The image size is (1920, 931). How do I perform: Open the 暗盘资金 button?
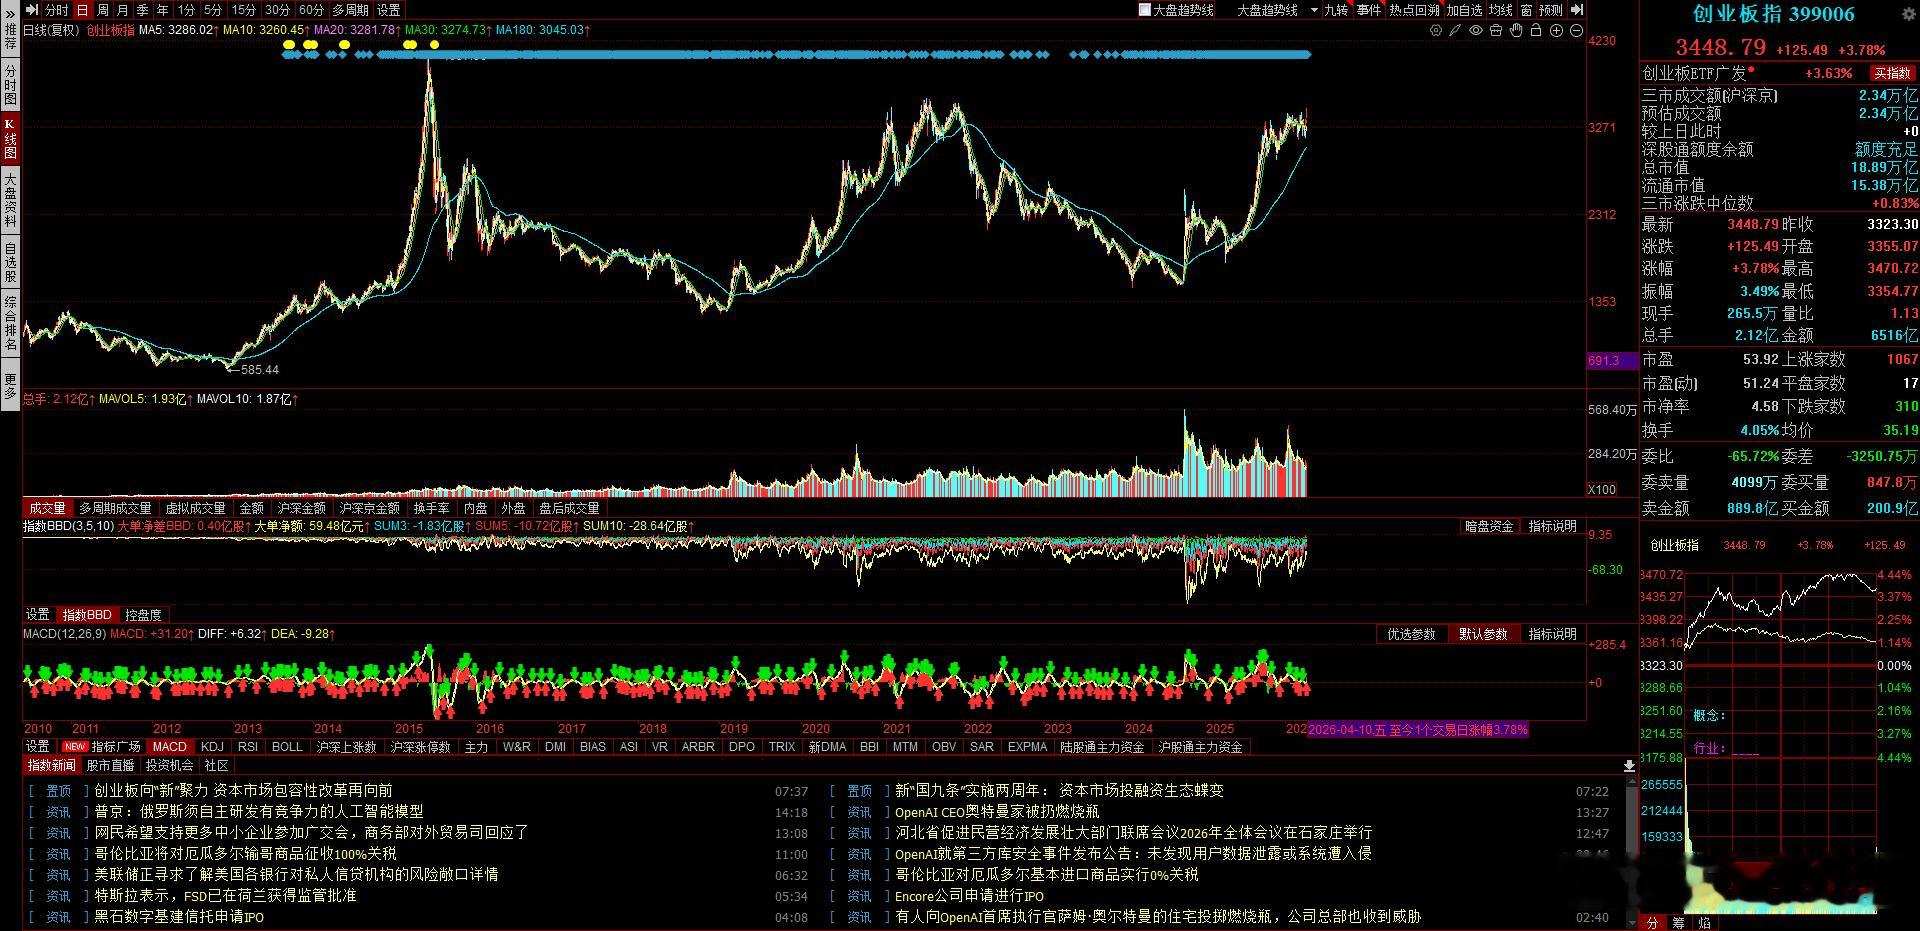click(1489, 526)
